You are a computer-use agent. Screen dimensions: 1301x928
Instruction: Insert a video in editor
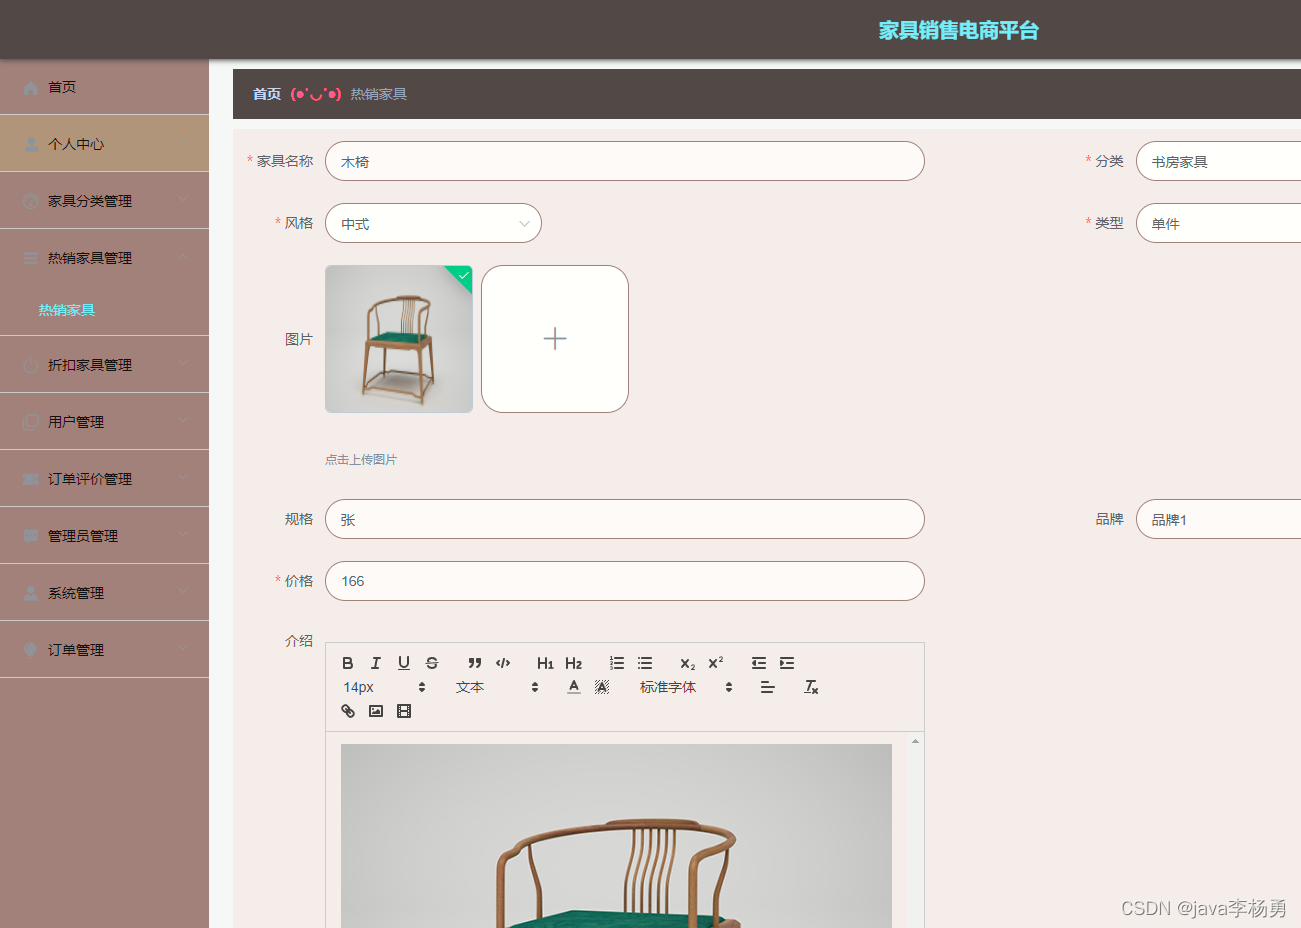[x=404, y=711]
